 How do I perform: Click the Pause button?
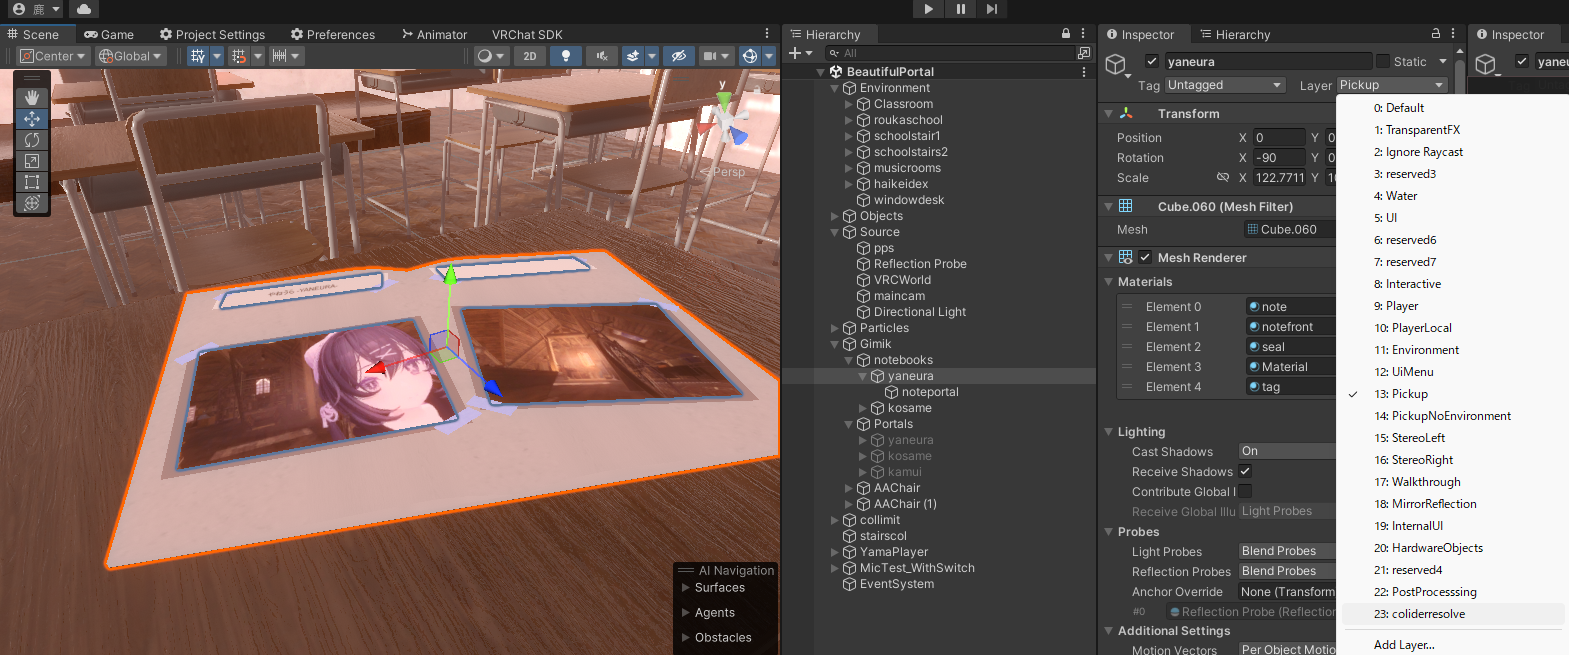960,9
